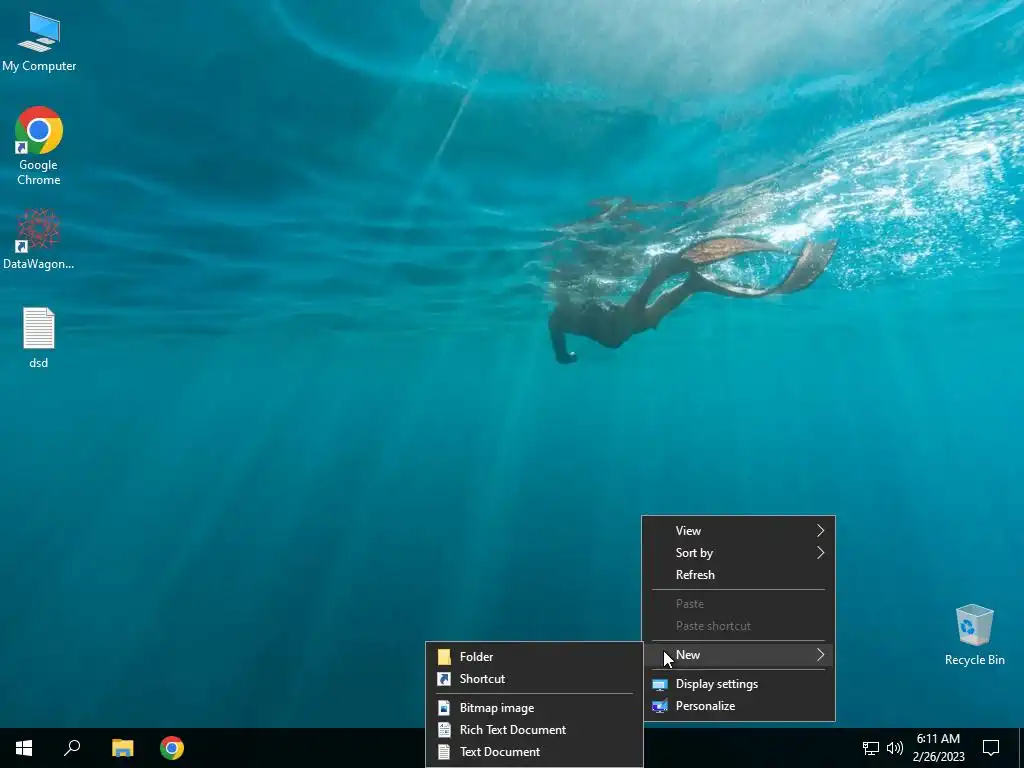Open the volume speaker tray icon

point(895,748)
